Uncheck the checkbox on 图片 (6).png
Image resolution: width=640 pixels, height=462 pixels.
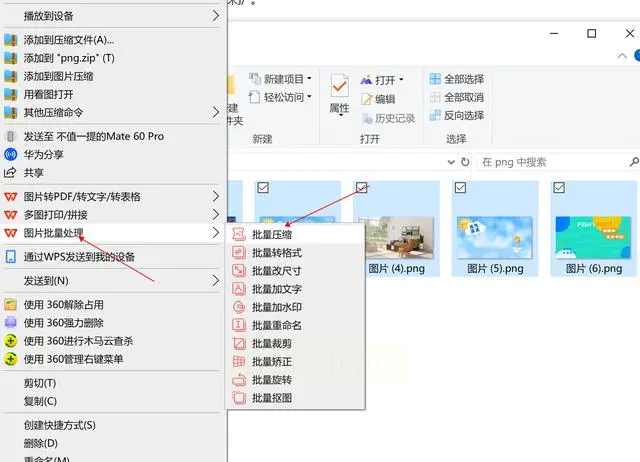[x=559, y=187]
